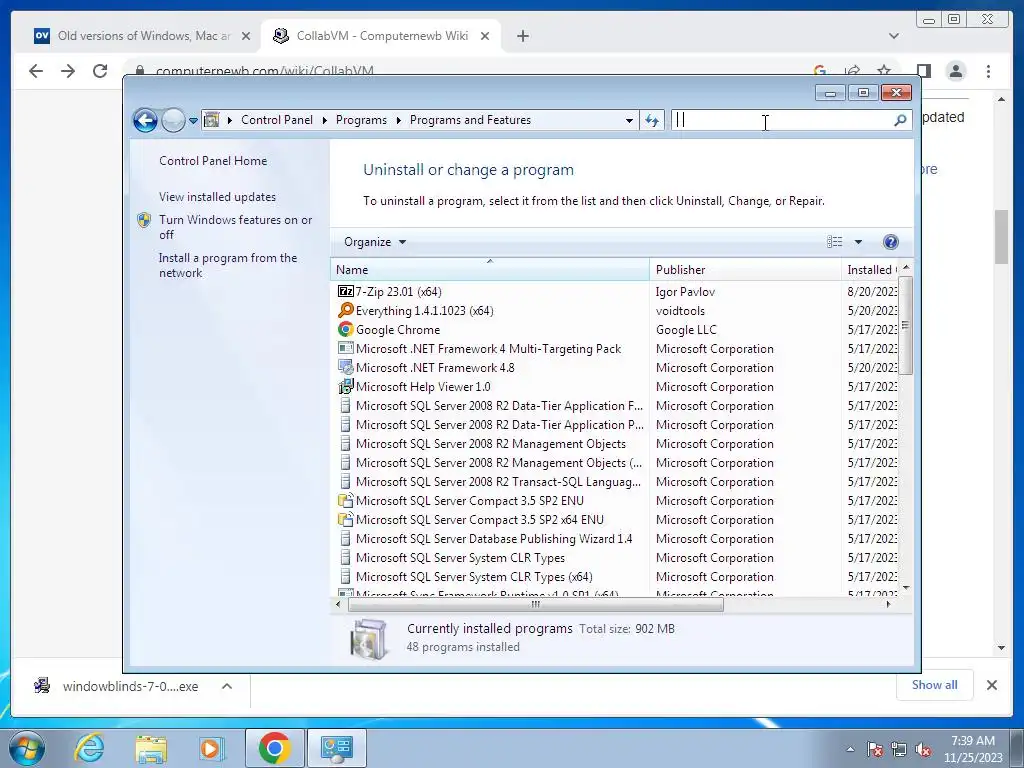Image resolution: width=1024 pixels, height=768 pixels.
Task: Select the Google Chrome program icon
Action: click(x=345, y=329)
